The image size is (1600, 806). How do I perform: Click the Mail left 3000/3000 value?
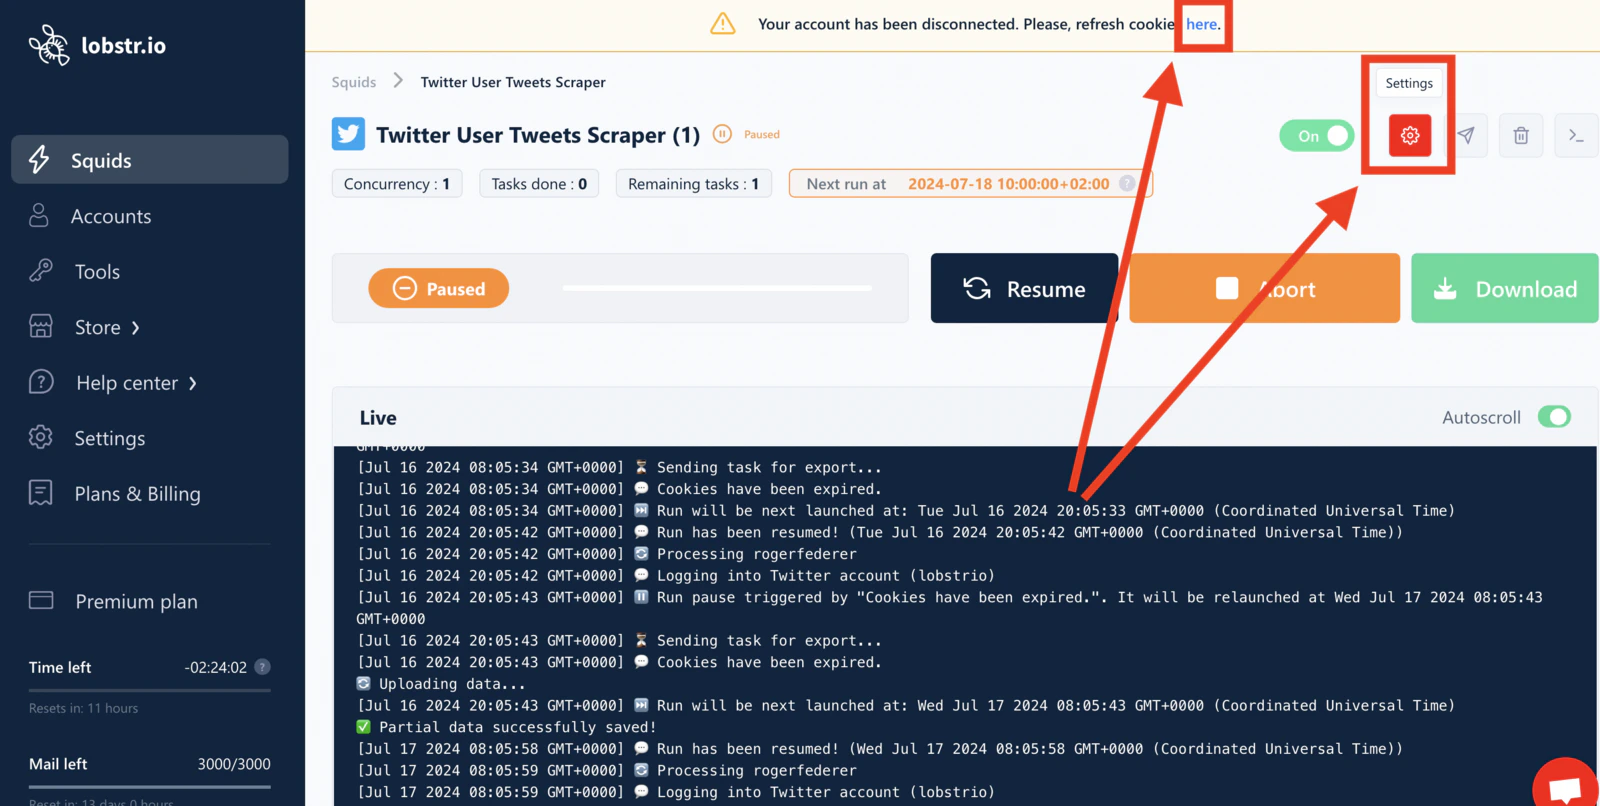pos(234,764)
